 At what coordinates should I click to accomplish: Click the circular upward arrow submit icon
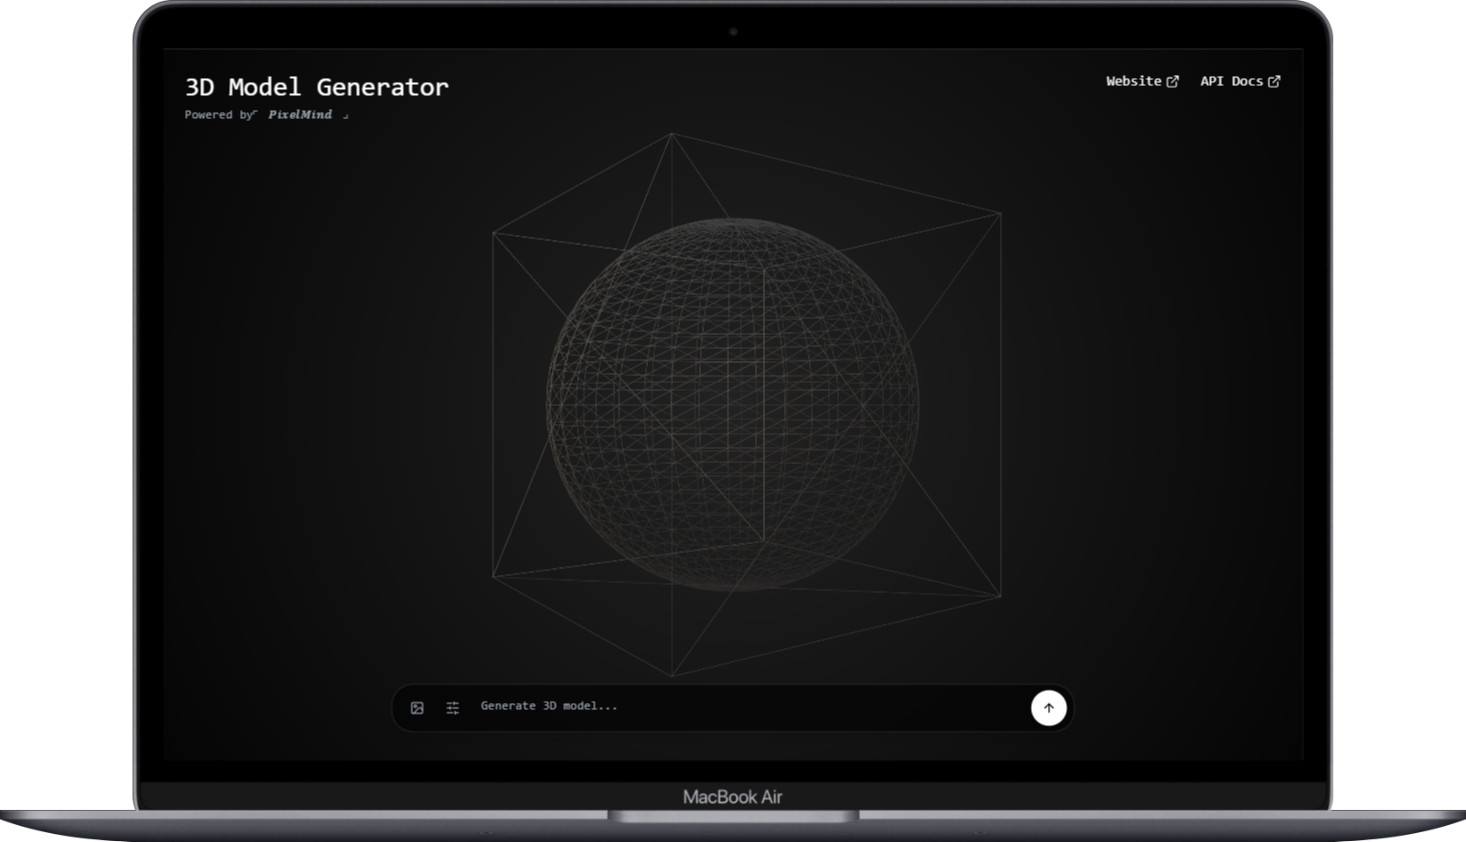point(1047,707)
